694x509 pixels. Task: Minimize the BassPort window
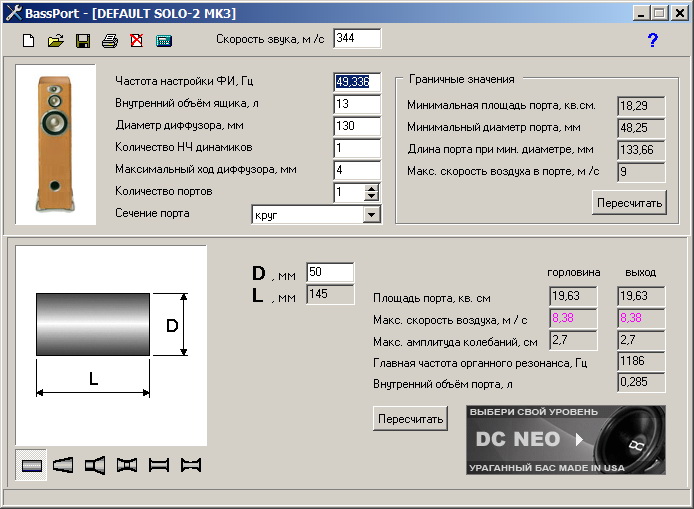click(x=640, y=13)
